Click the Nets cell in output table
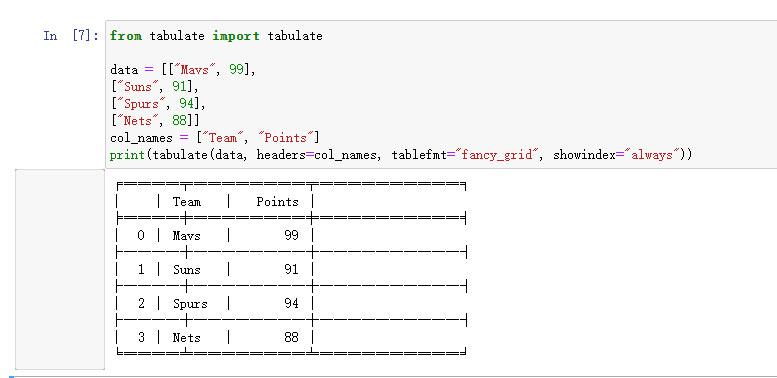777x378 pixels. [186, 338]
